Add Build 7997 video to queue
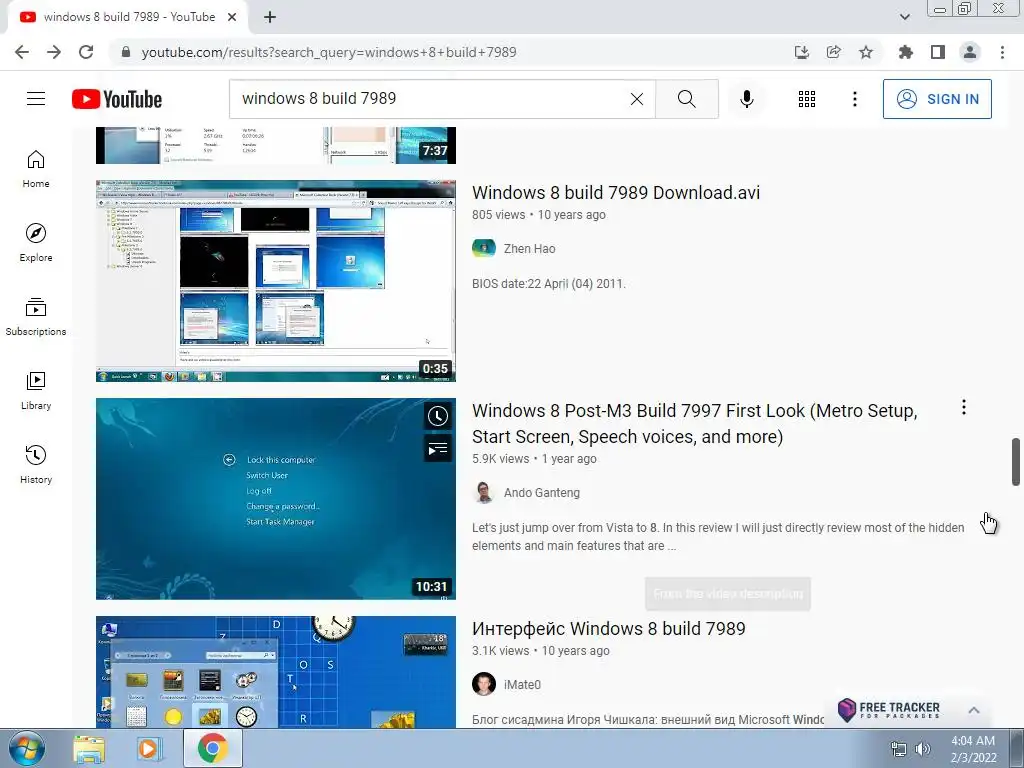 (438, 449)
